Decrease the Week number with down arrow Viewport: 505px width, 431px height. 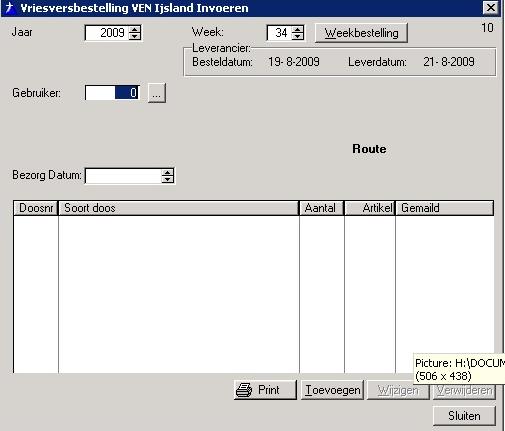(297, 37)
